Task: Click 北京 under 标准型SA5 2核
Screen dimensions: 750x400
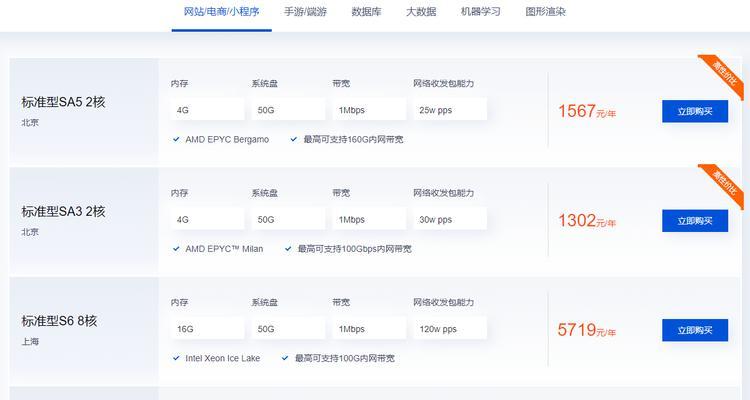Action: coord(30,122)
